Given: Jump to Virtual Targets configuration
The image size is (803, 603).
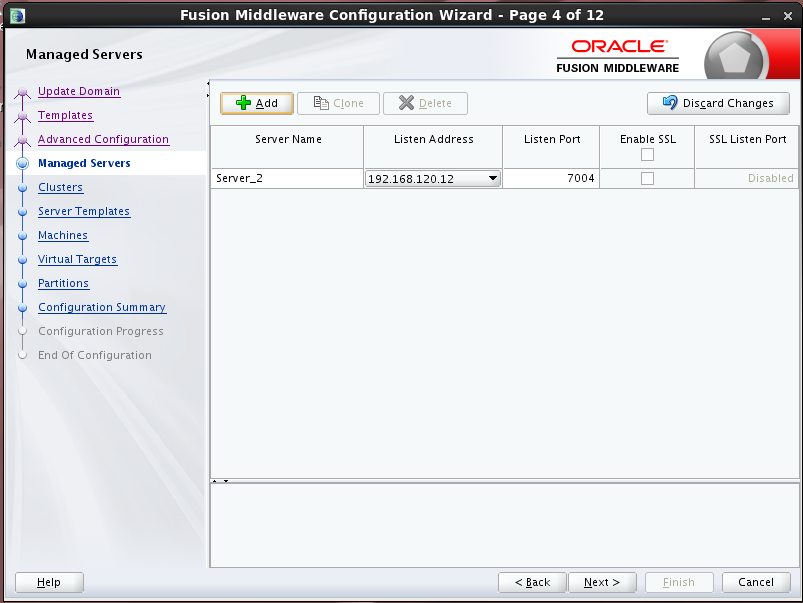Looking at the screenshot, I should (x=77, y=259).
